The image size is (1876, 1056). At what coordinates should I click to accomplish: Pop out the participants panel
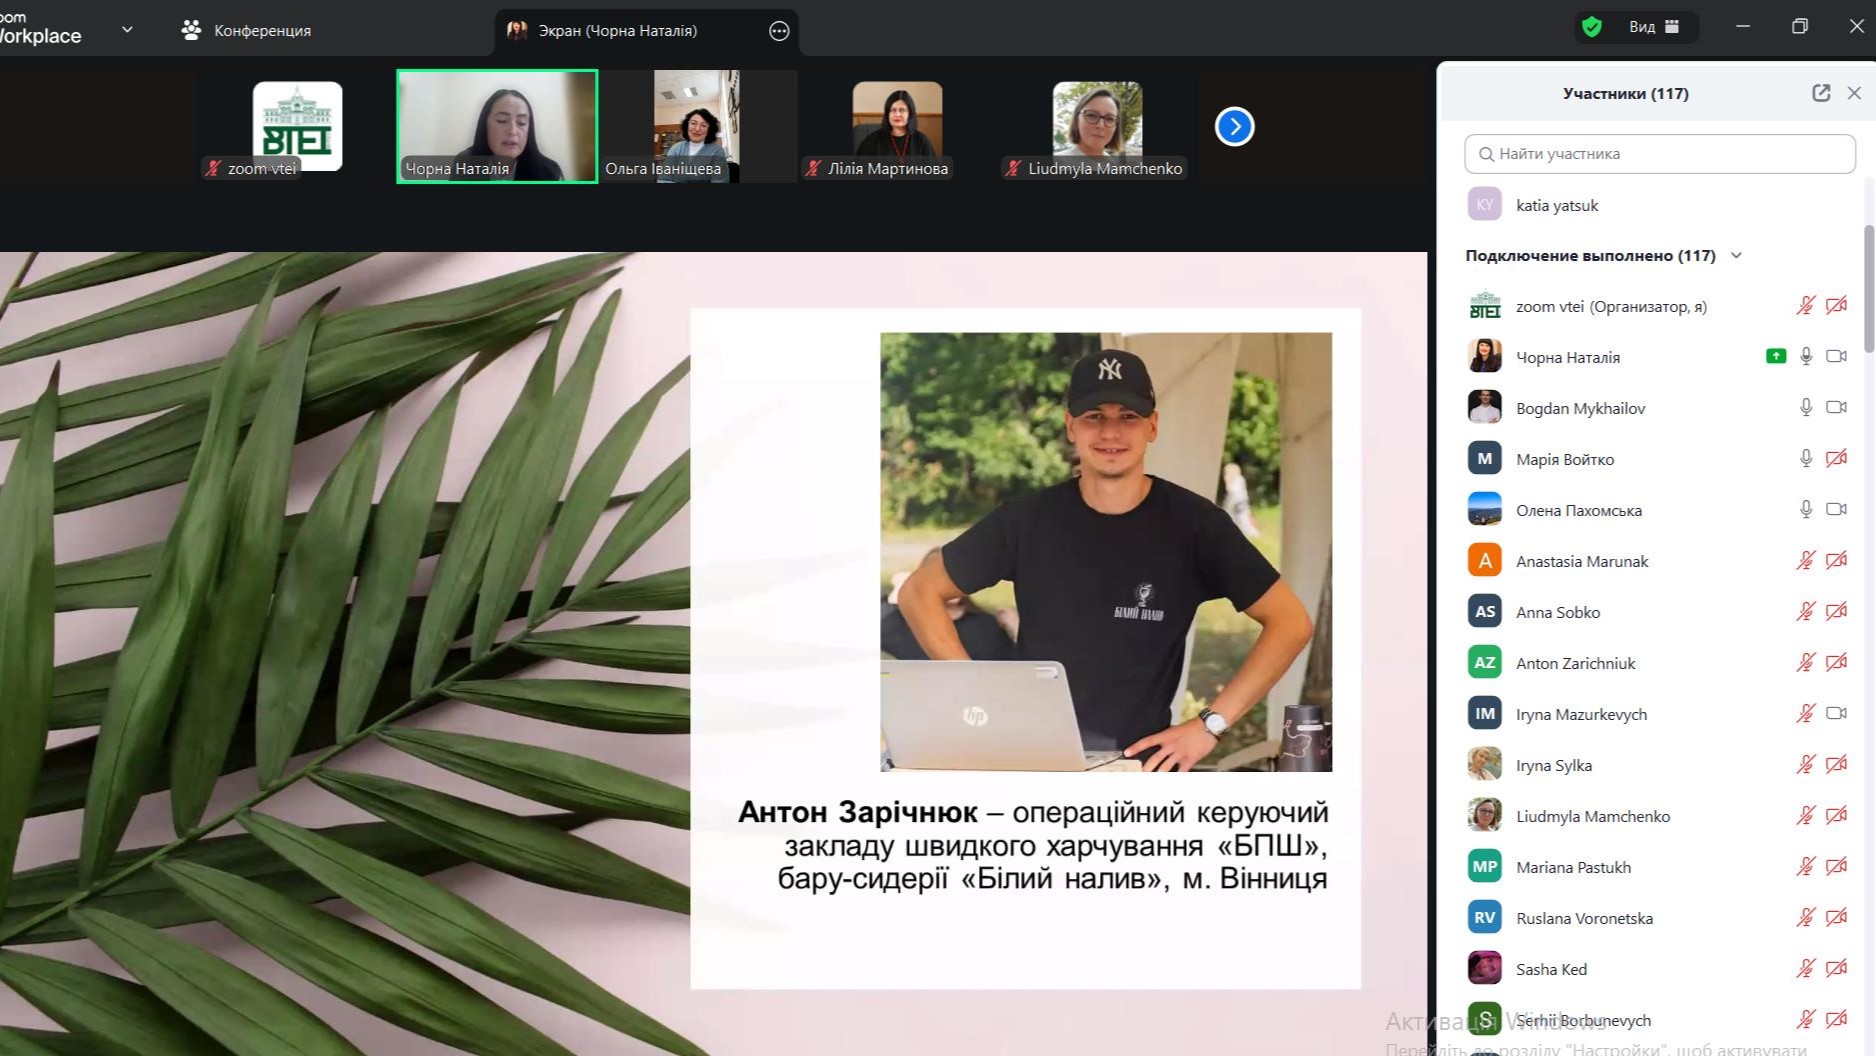point(1821,93)
